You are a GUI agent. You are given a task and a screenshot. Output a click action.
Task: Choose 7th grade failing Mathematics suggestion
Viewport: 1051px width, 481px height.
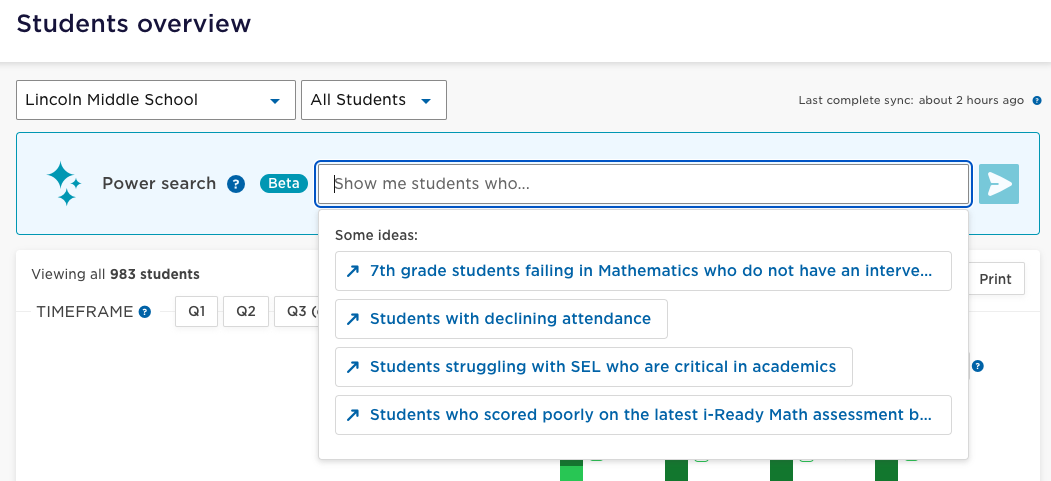point(643,271)
